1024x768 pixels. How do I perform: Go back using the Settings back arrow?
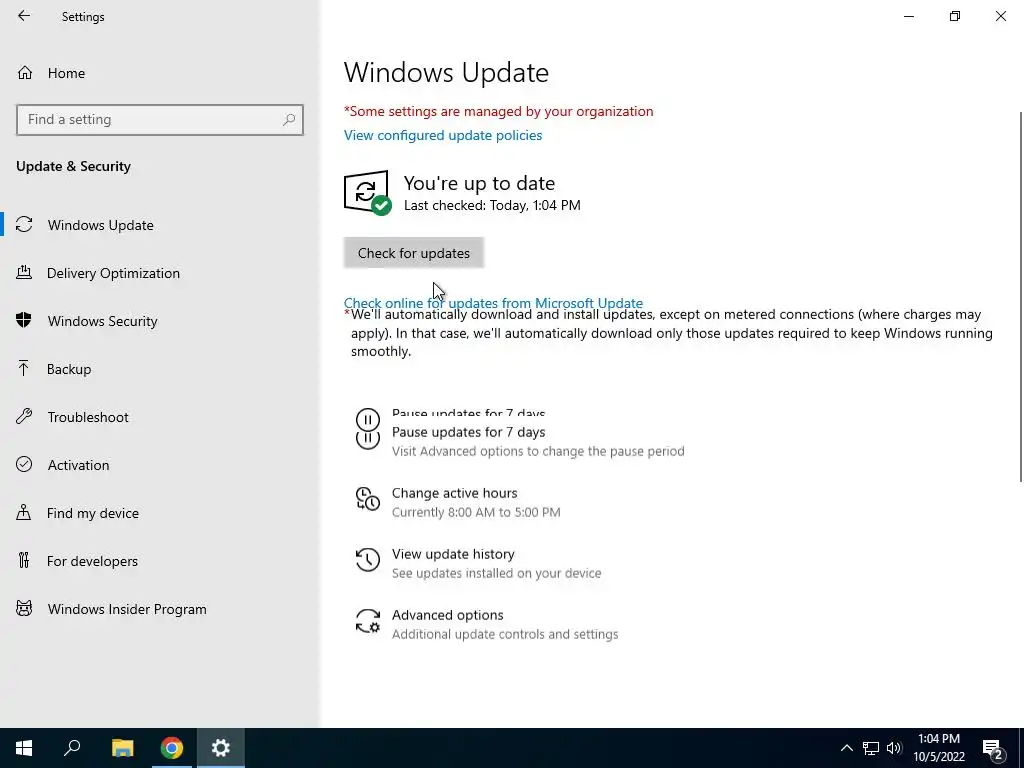click(x=24, y=16)
